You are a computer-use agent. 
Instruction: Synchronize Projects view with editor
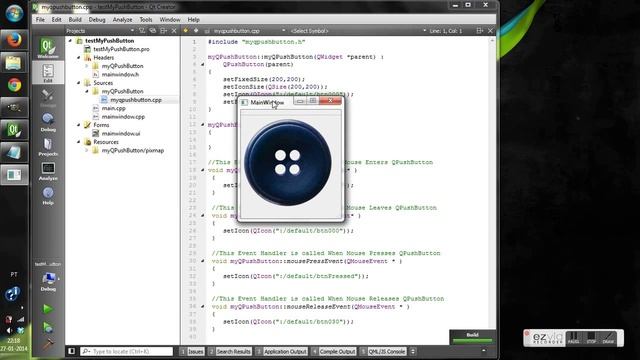153,31
